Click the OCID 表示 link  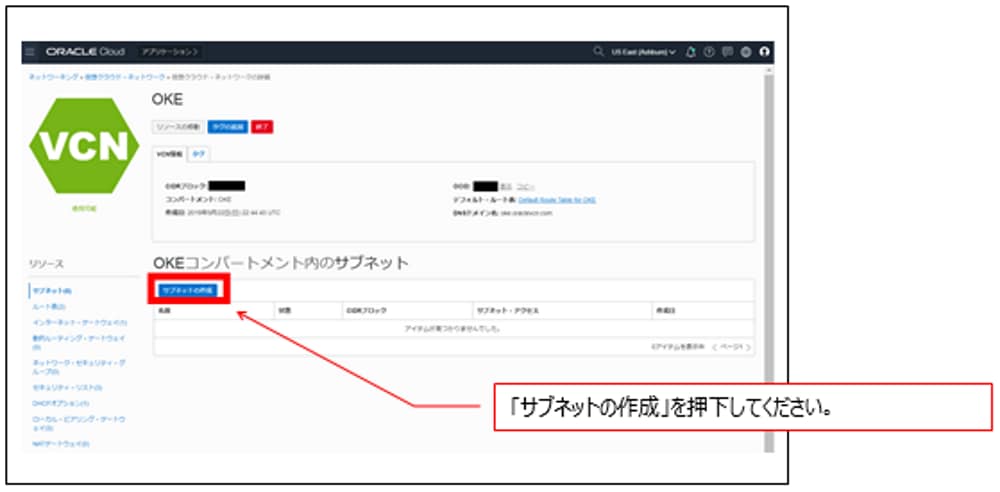pyautogui.click(x=505, y=186)
